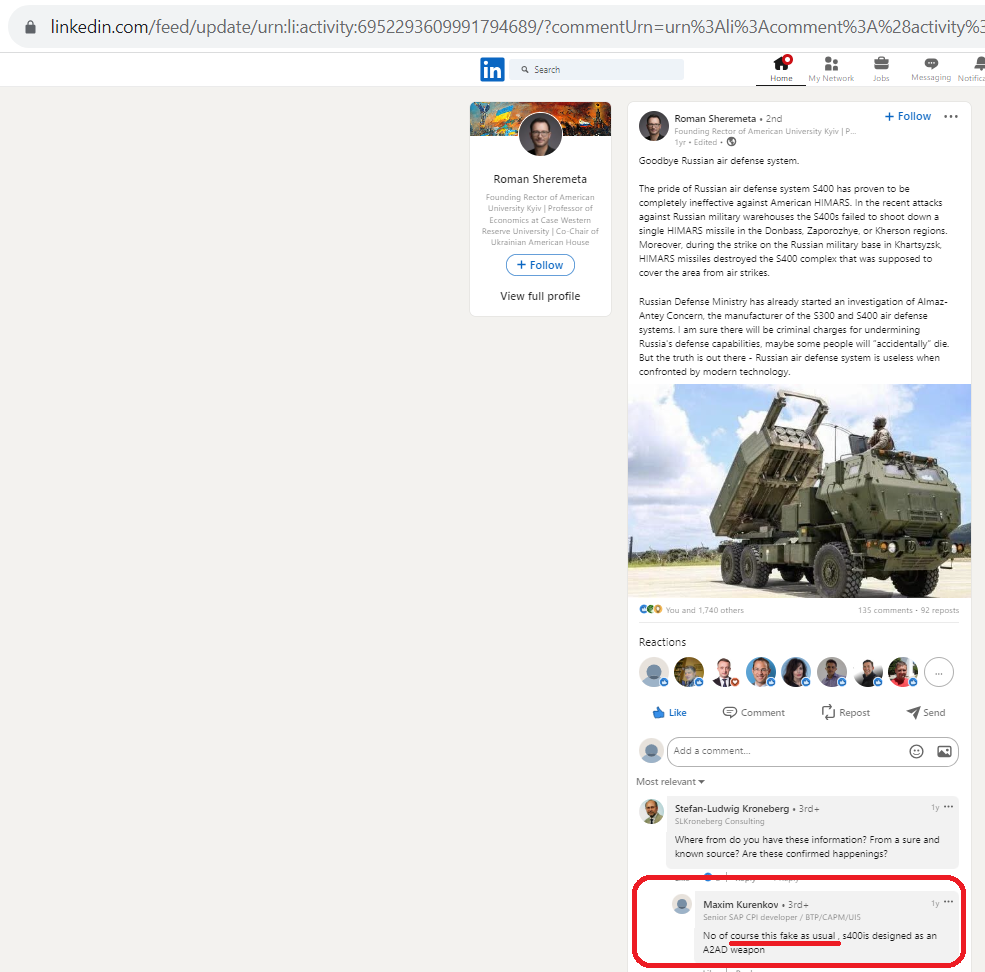Click the LinkedIn logo icon

pos(492,69)
